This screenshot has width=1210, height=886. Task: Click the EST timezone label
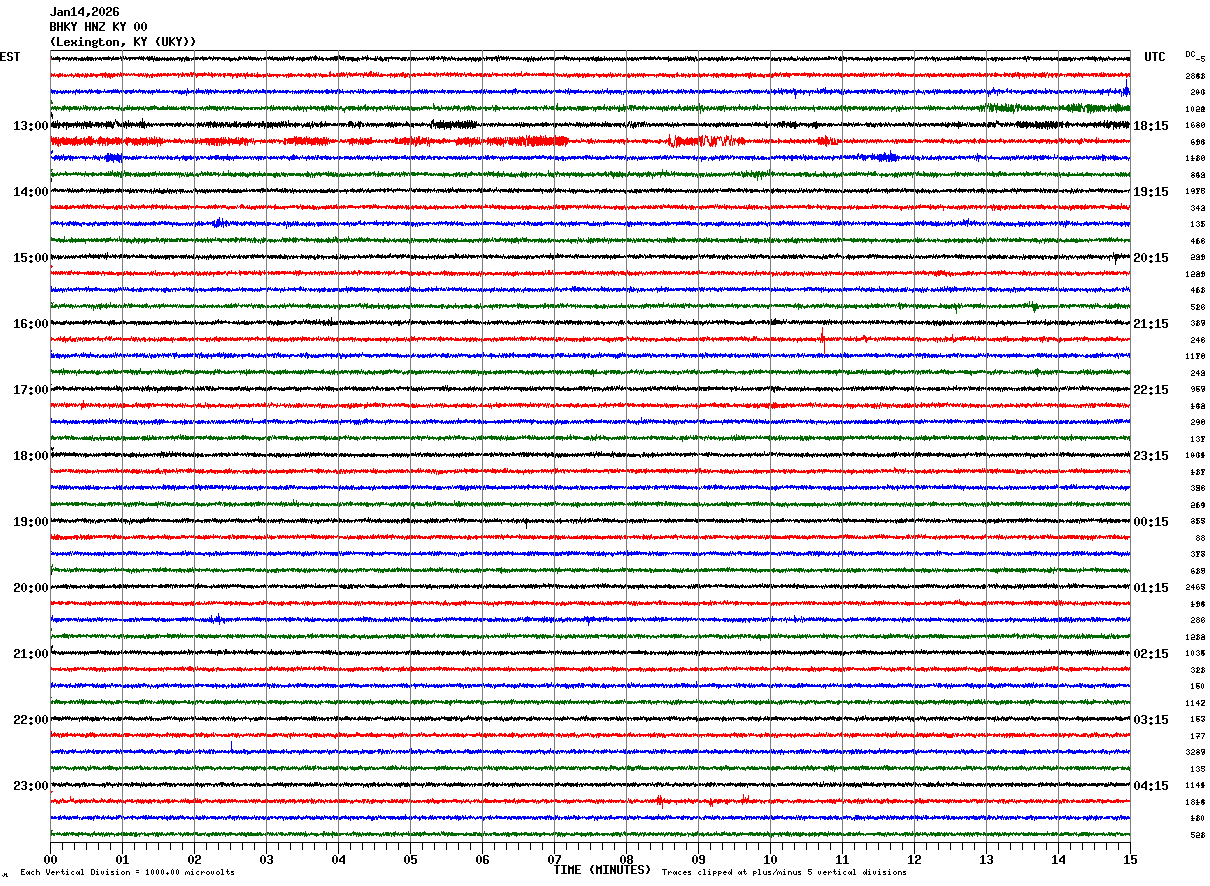coord(10,57)
